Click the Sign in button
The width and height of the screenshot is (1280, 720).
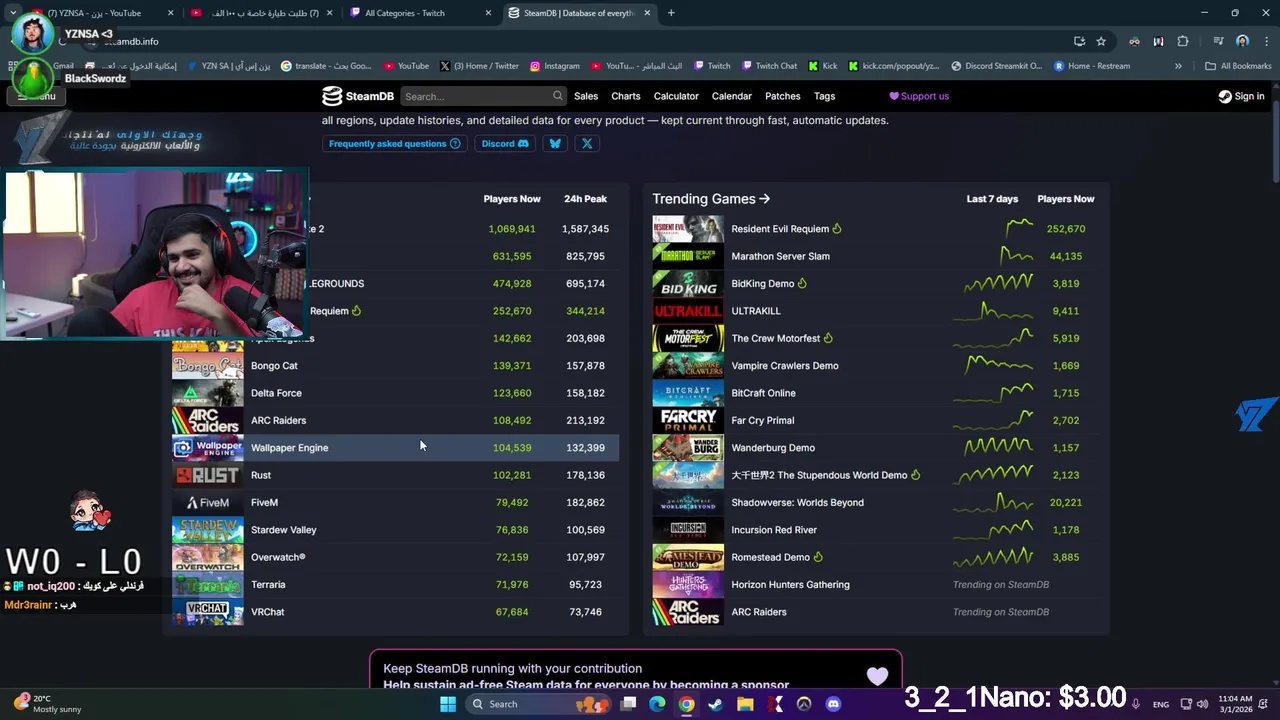1241,96
